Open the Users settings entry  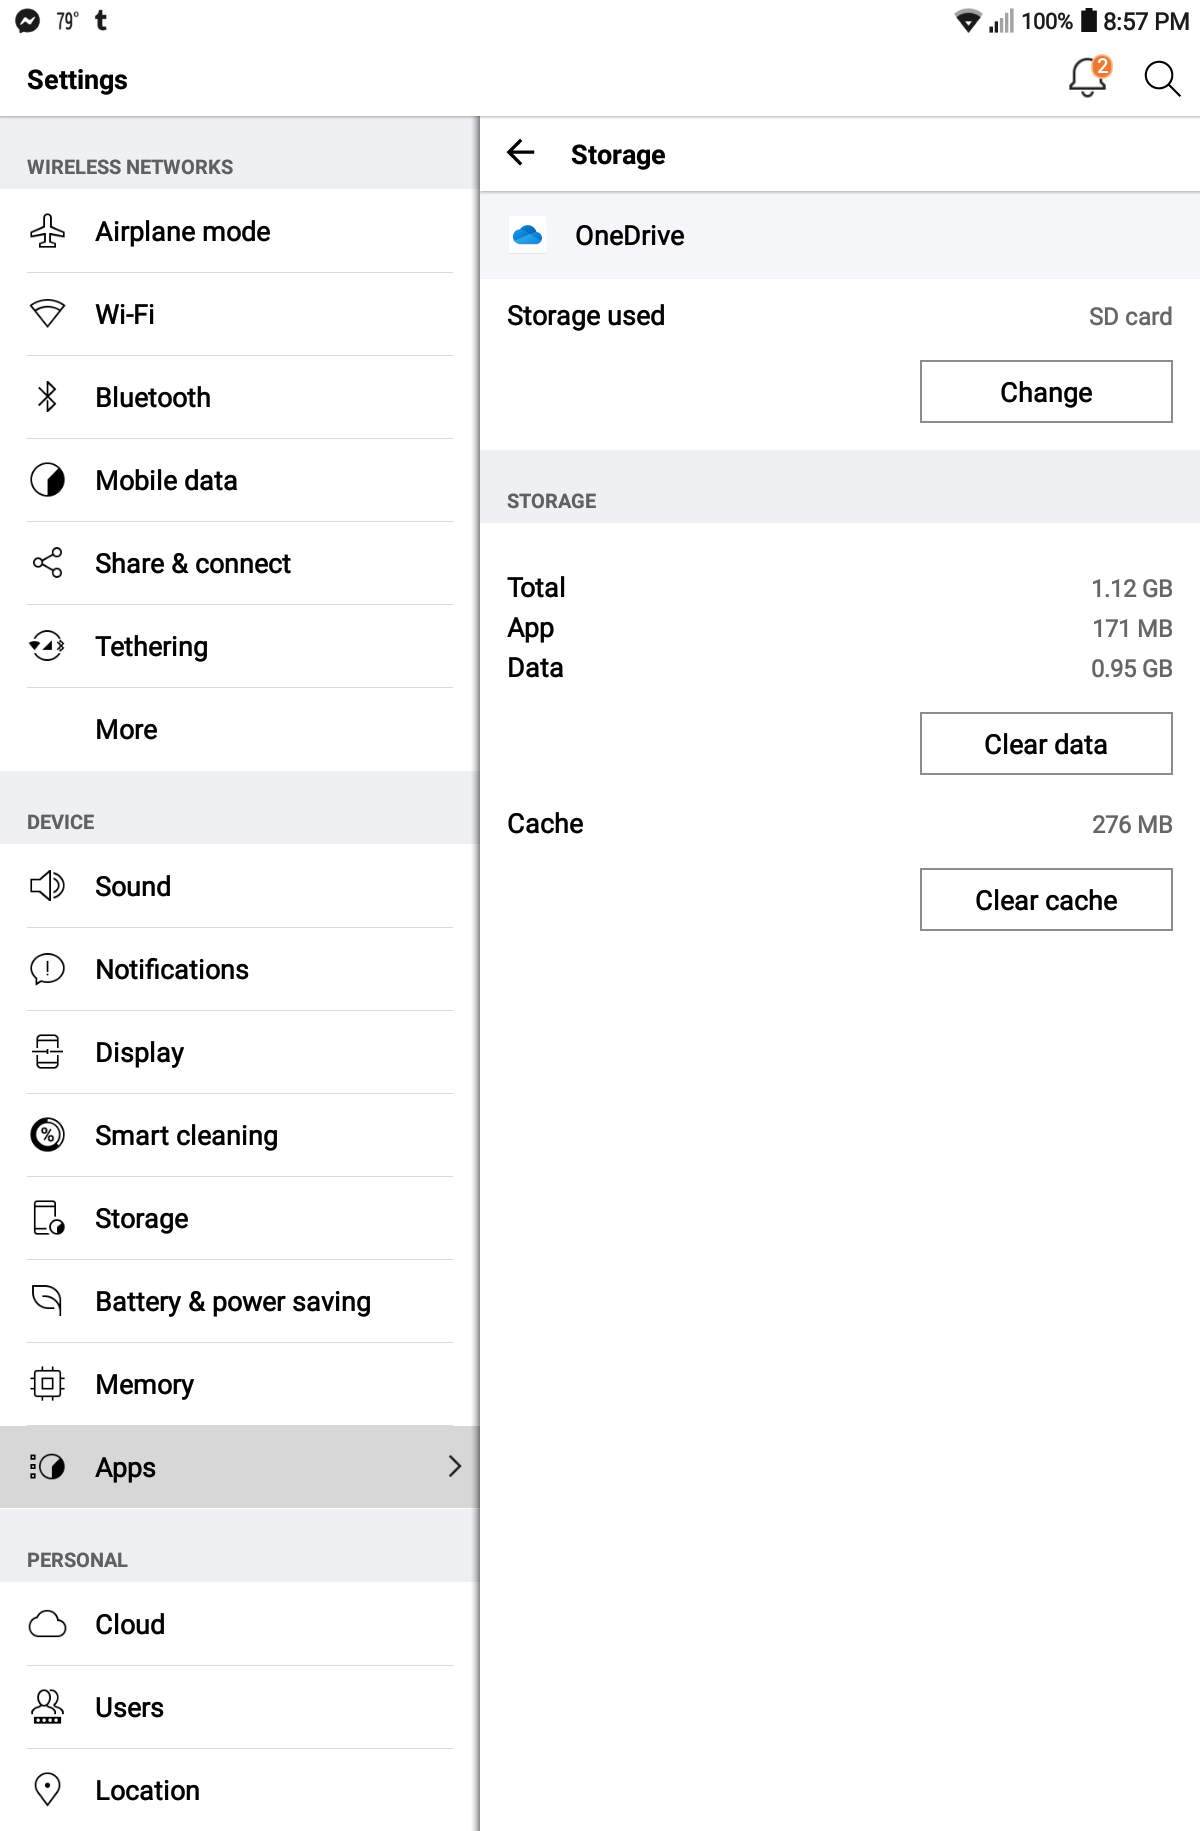[x=130, y=1707]
